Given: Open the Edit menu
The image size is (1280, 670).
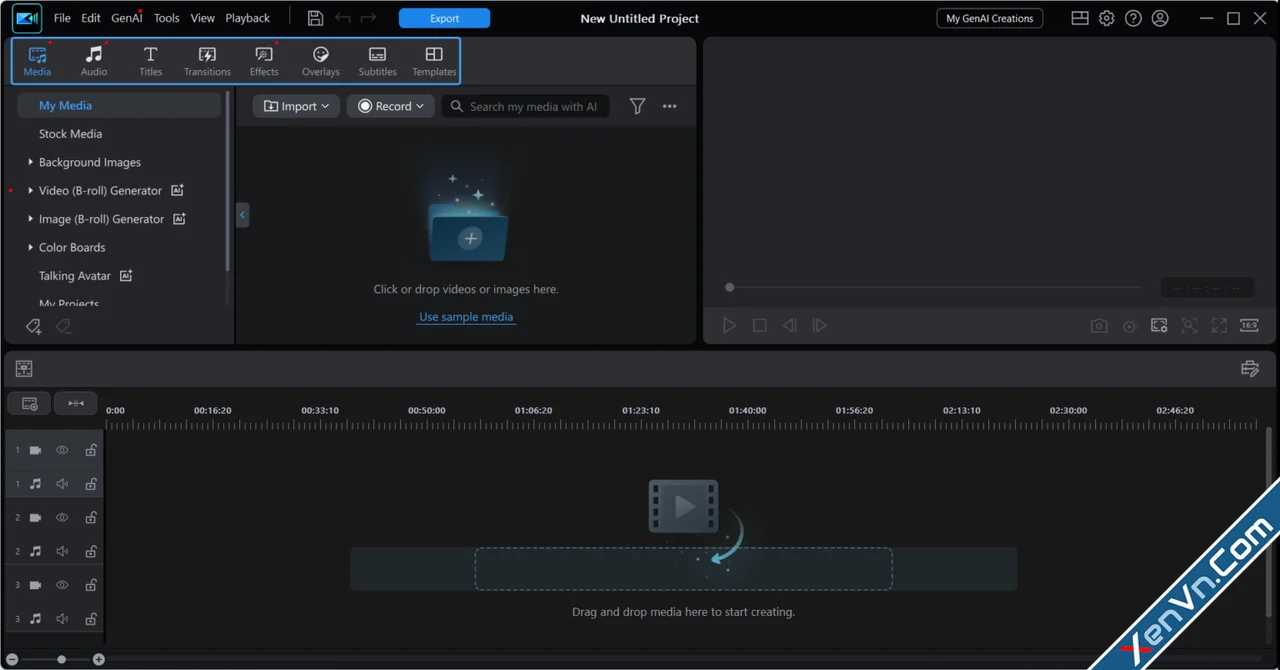Looking at the screenshot, I should [x=91, y=18].
